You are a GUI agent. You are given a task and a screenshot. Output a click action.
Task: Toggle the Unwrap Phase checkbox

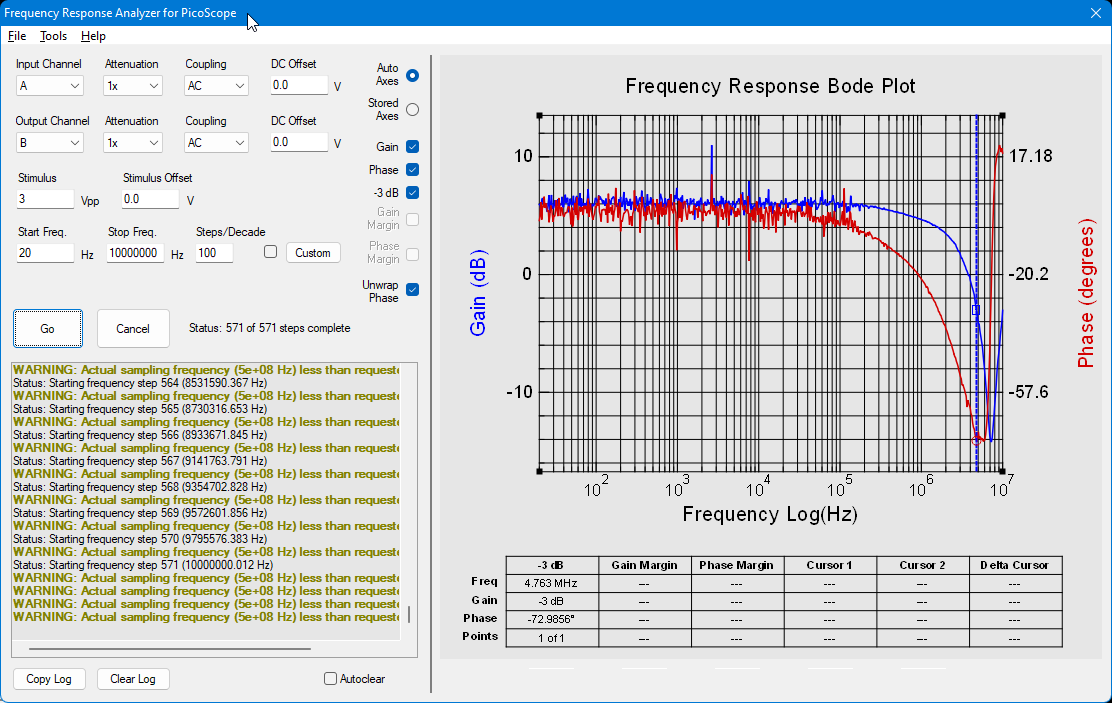(412, 289)
